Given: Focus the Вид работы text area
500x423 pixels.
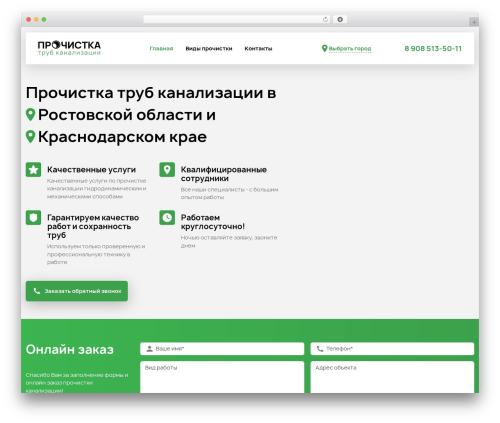Looking at the screenshot, I should coord(222,377).
